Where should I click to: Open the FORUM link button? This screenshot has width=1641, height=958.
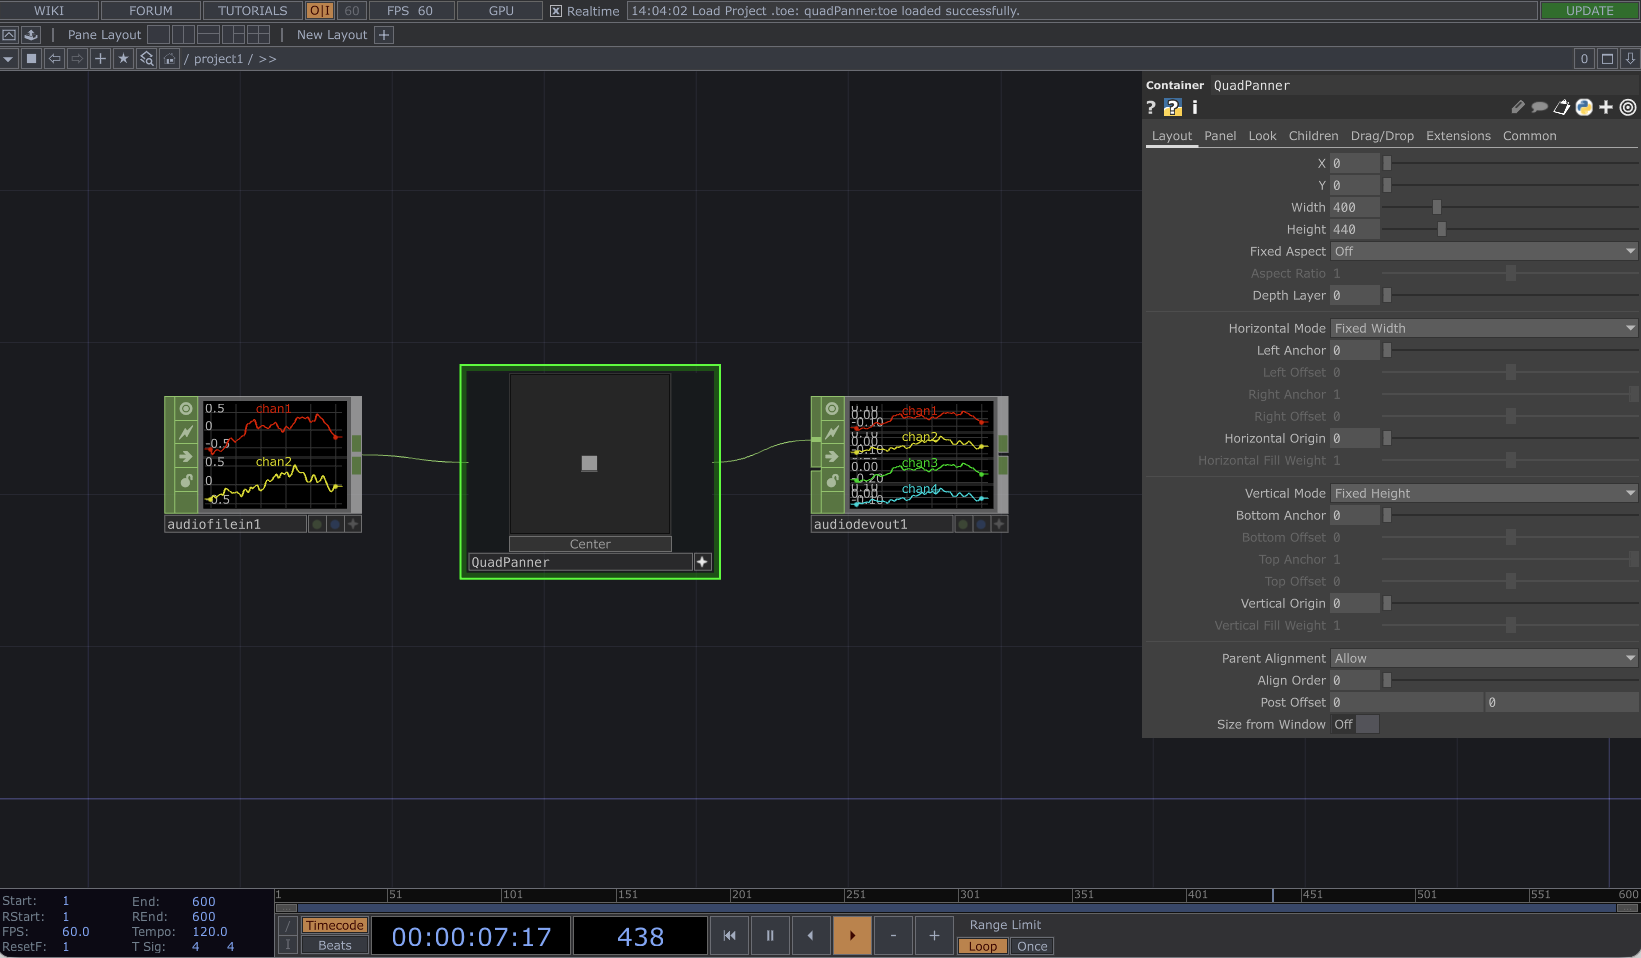tap(151, 11)
